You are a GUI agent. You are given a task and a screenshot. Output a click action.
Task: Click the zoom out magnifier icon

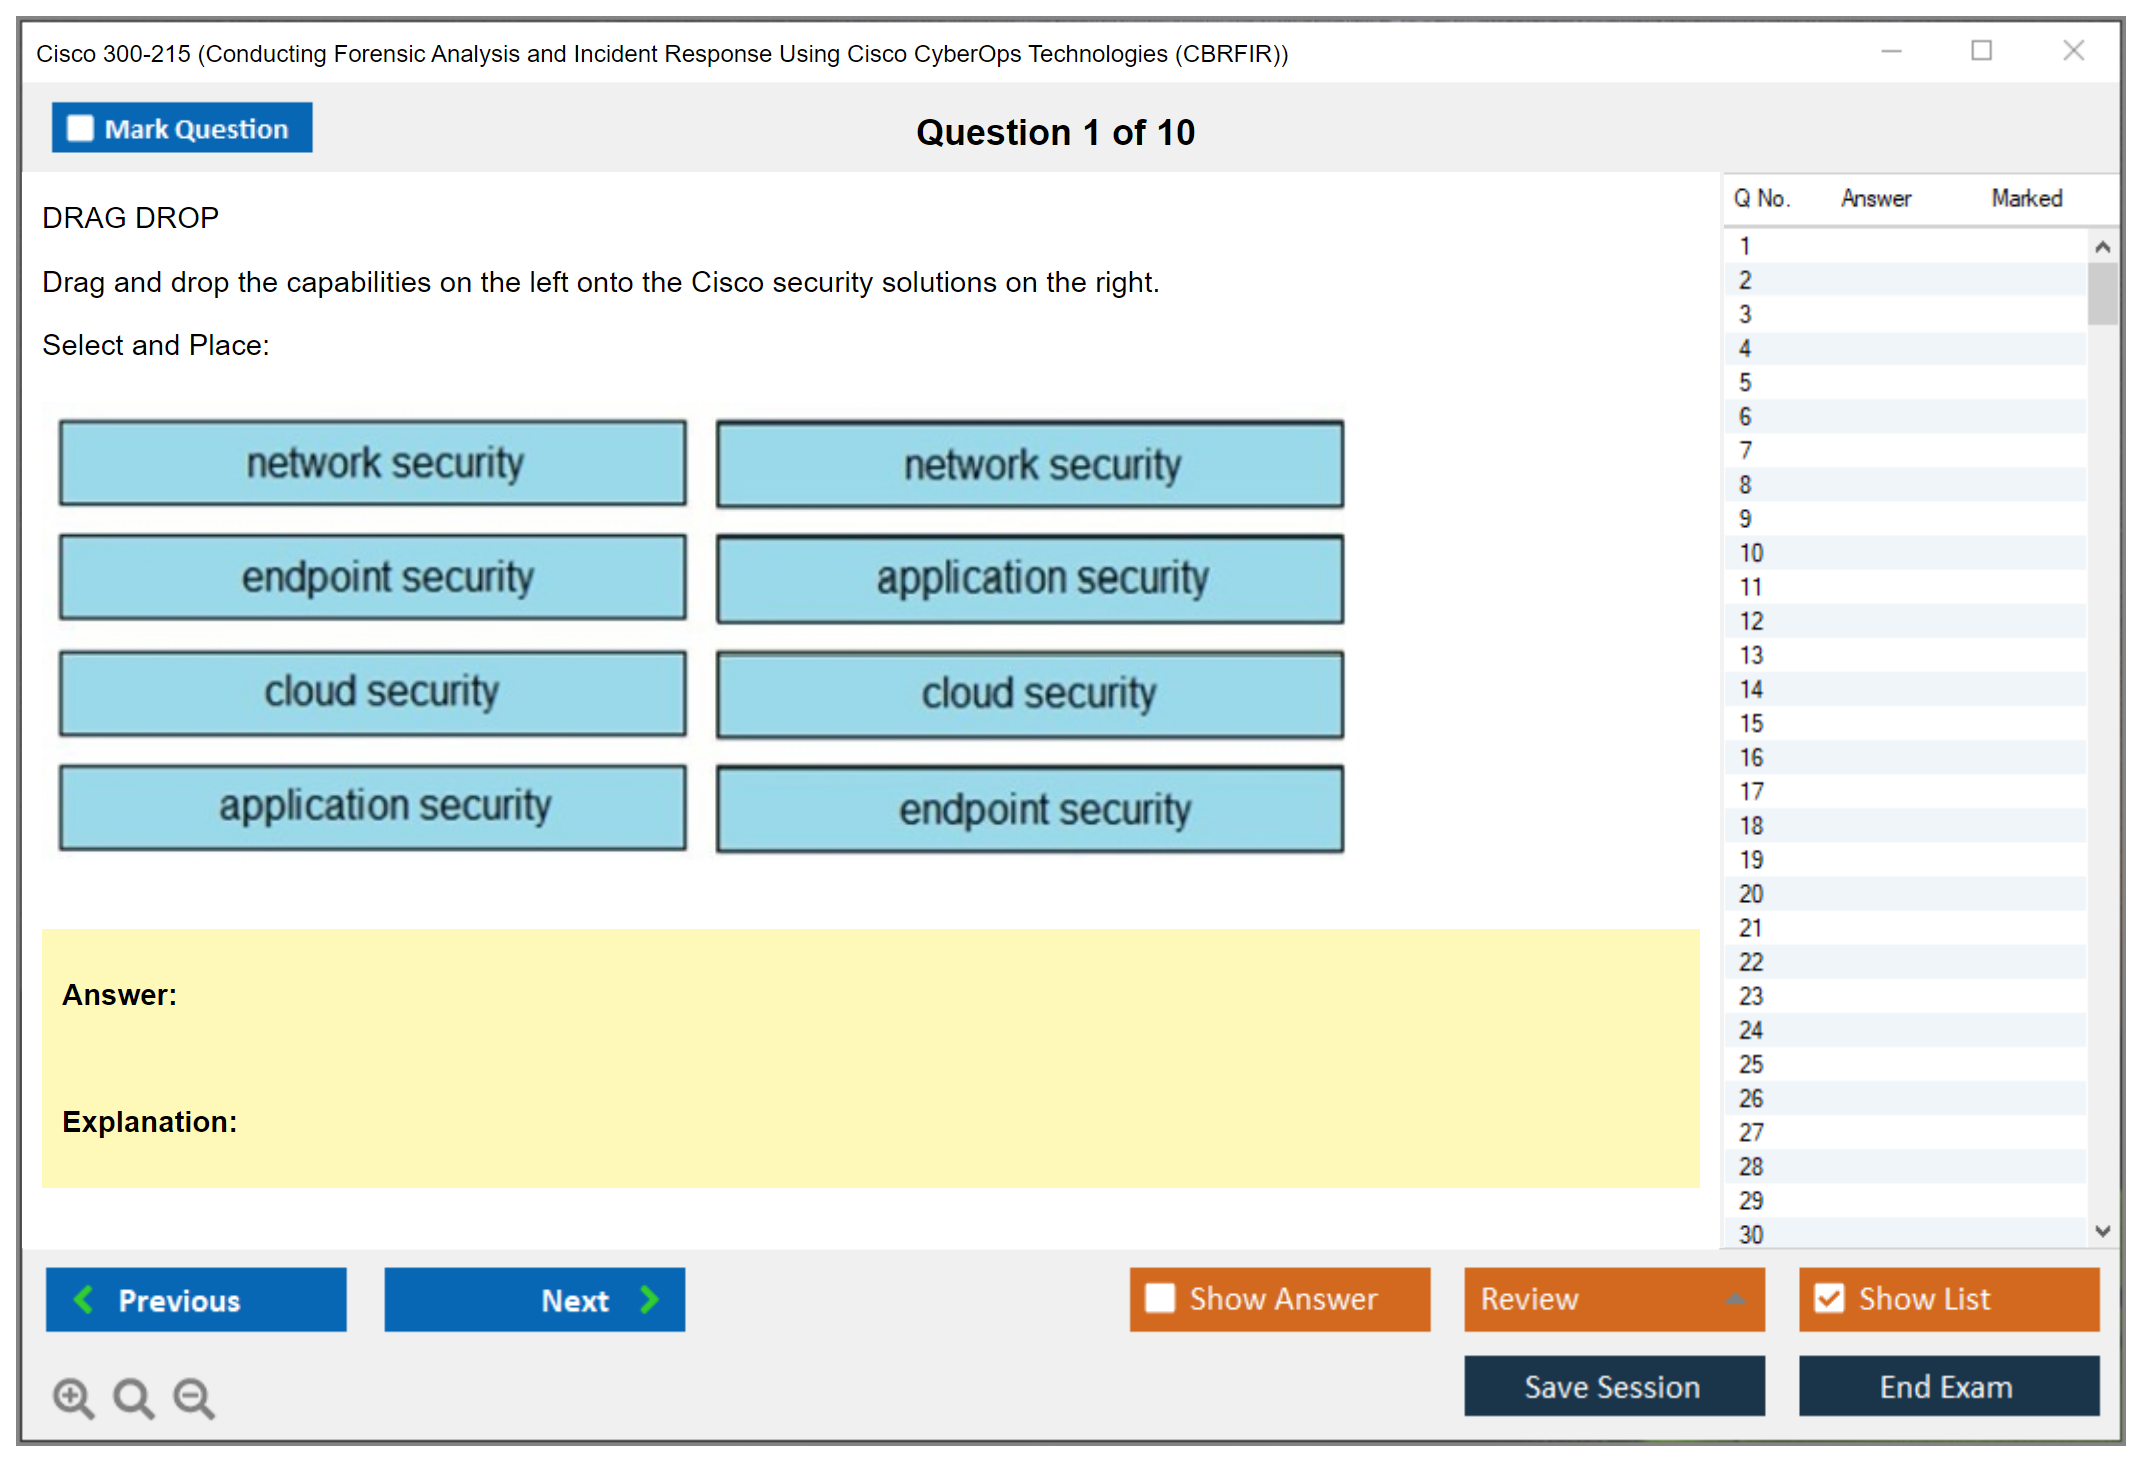point(193,1397)
